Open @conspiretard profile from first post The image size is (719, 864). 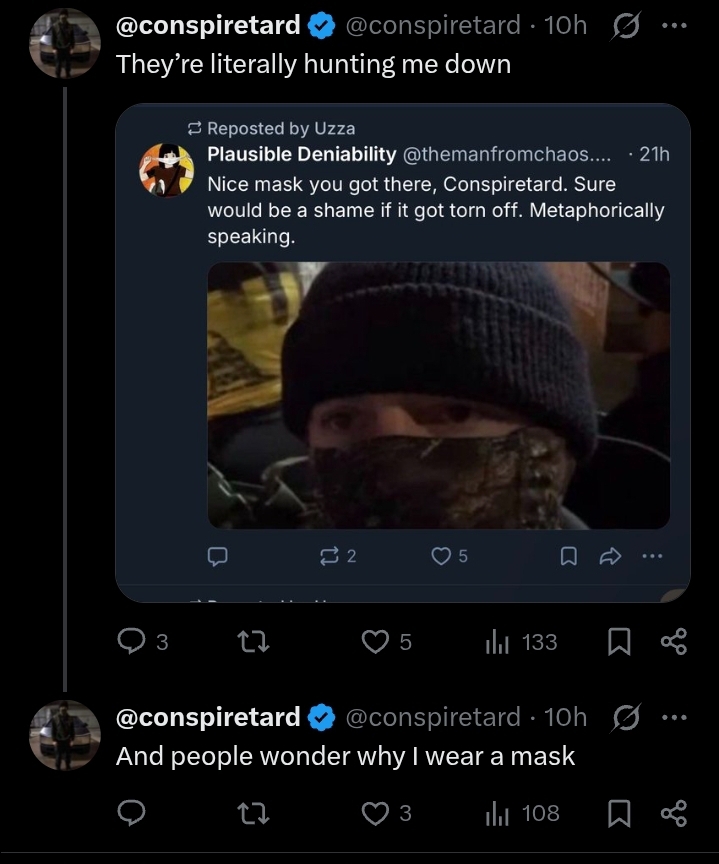click(208, 25)
